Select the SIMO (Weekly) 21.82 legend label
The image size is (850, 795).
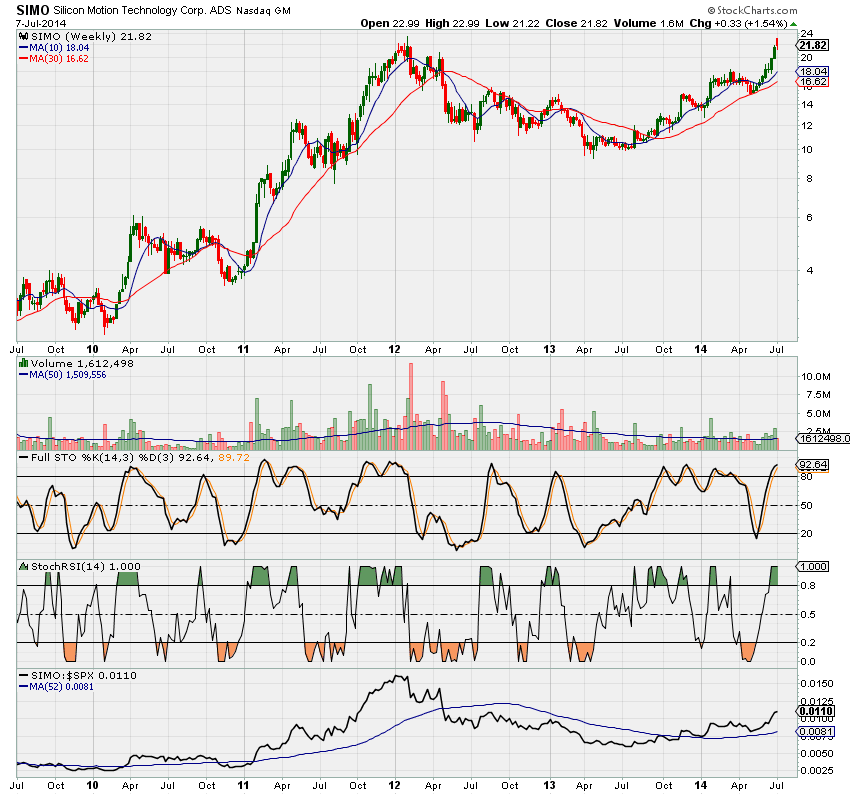click(x=91, y=36)
